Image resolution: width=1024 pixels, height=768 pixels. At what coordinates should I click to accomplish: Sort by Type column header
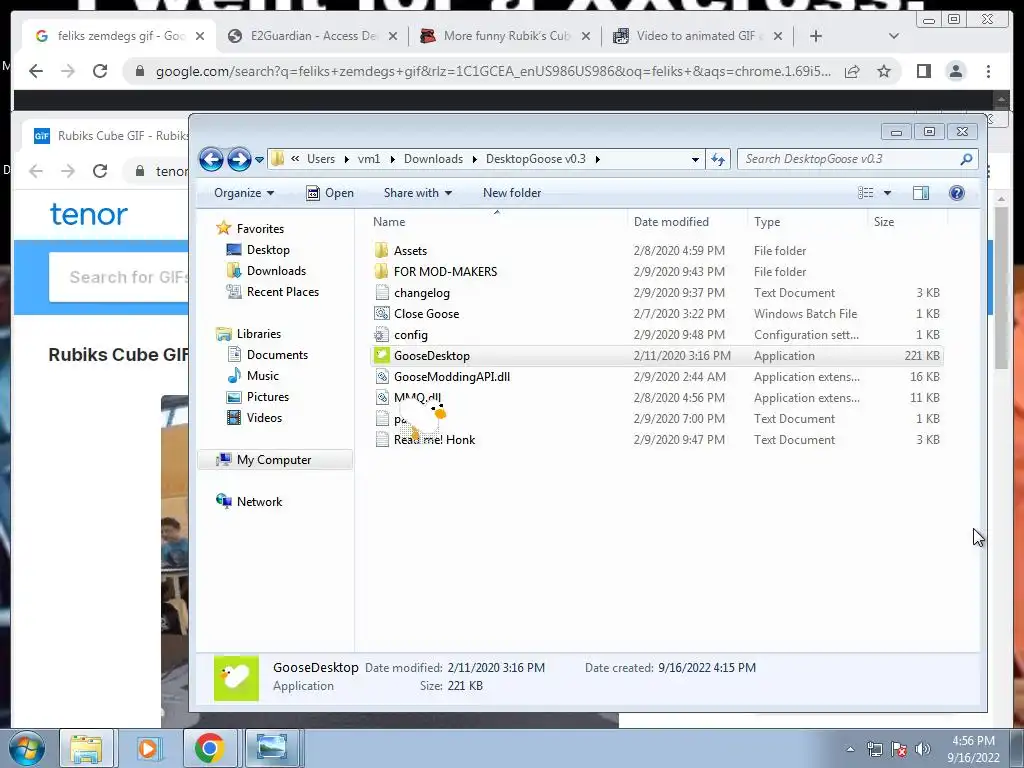tap(767, 222)
